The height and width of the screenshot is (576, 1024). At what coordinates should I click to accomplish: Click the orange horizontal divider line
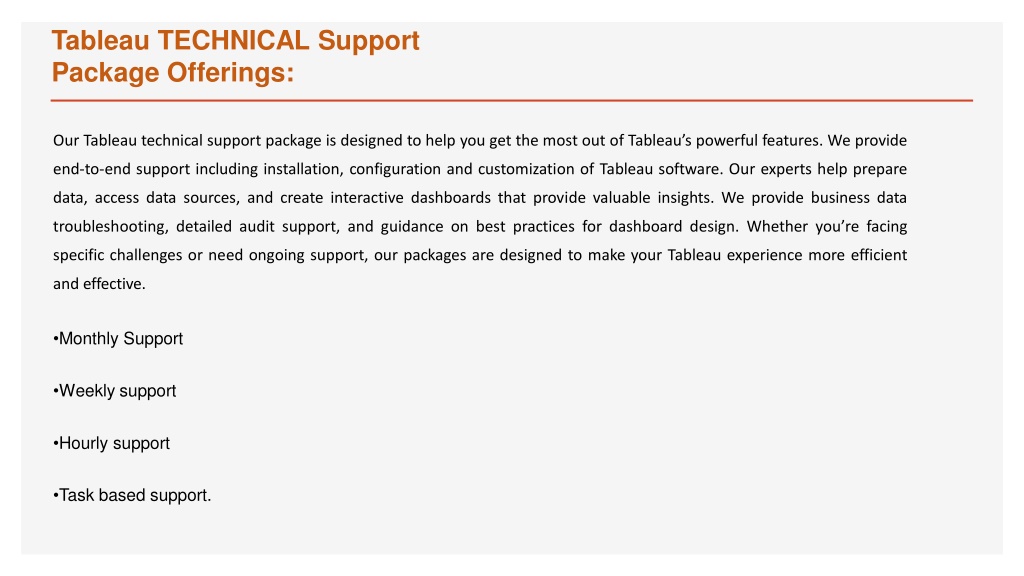click(511, 101)
